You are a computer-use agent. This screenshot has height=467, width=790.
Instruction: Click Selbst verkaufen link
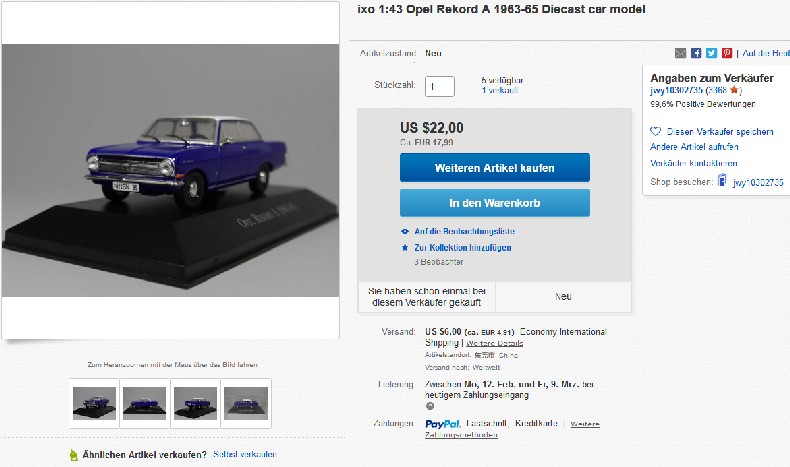tap(245, 454)
